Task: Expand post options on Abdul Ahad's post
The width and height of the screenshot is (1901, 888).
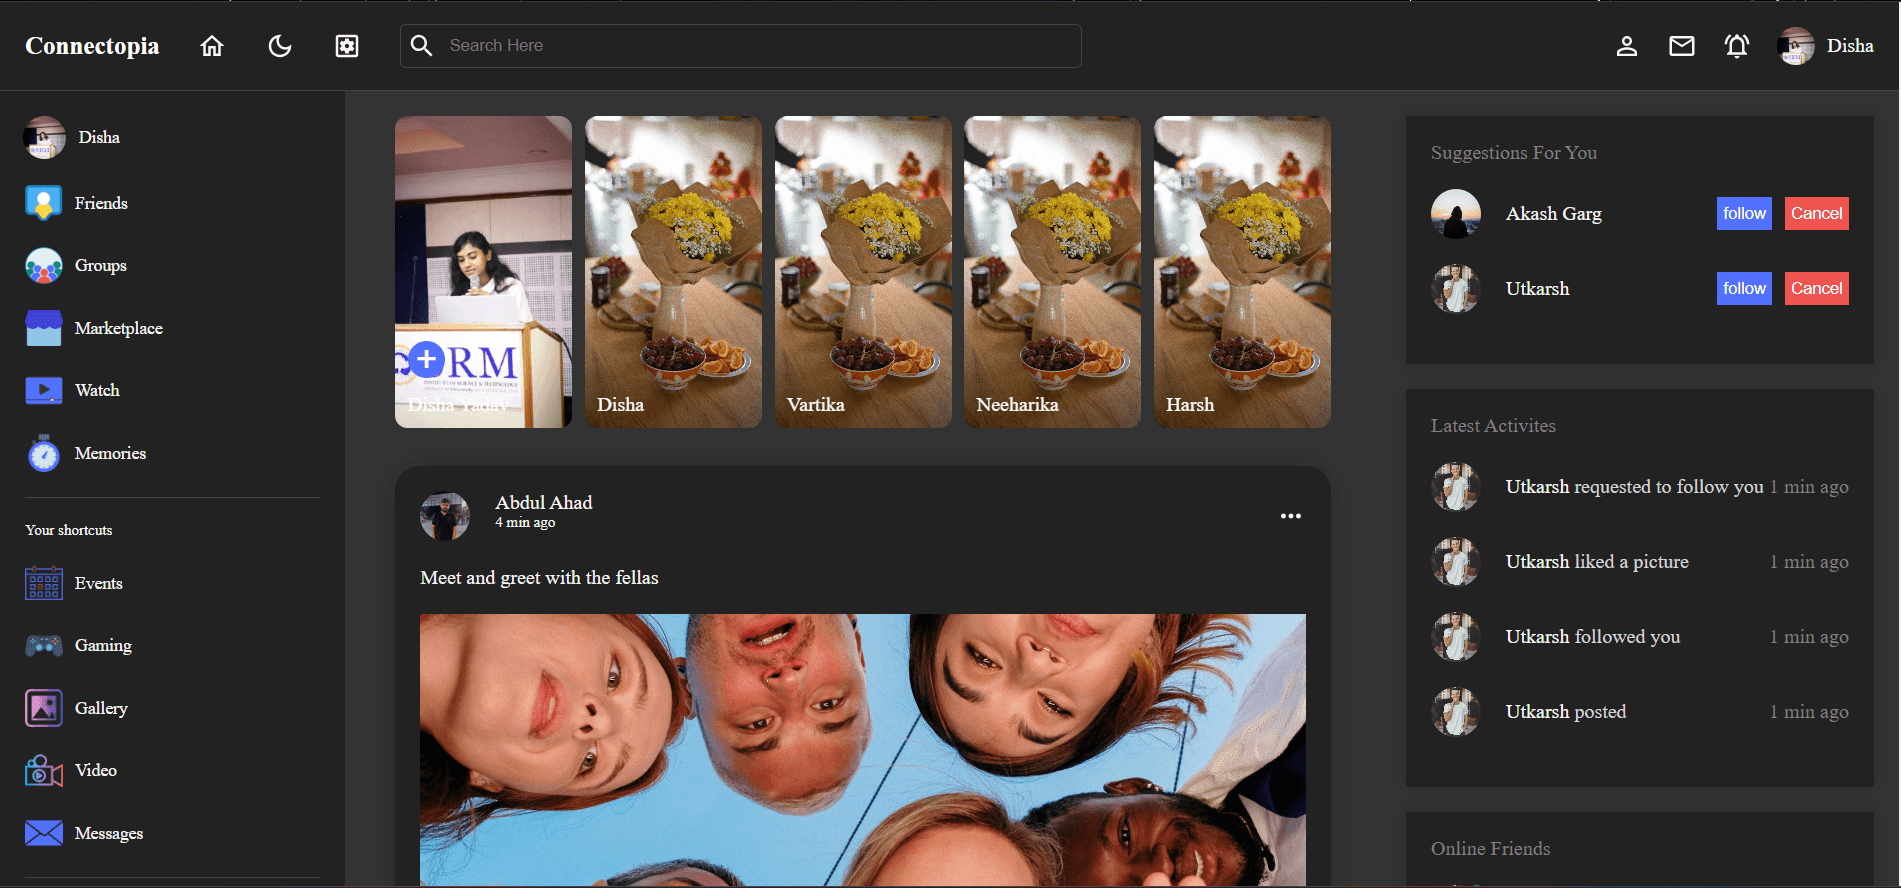Action: pos(1291,516)
